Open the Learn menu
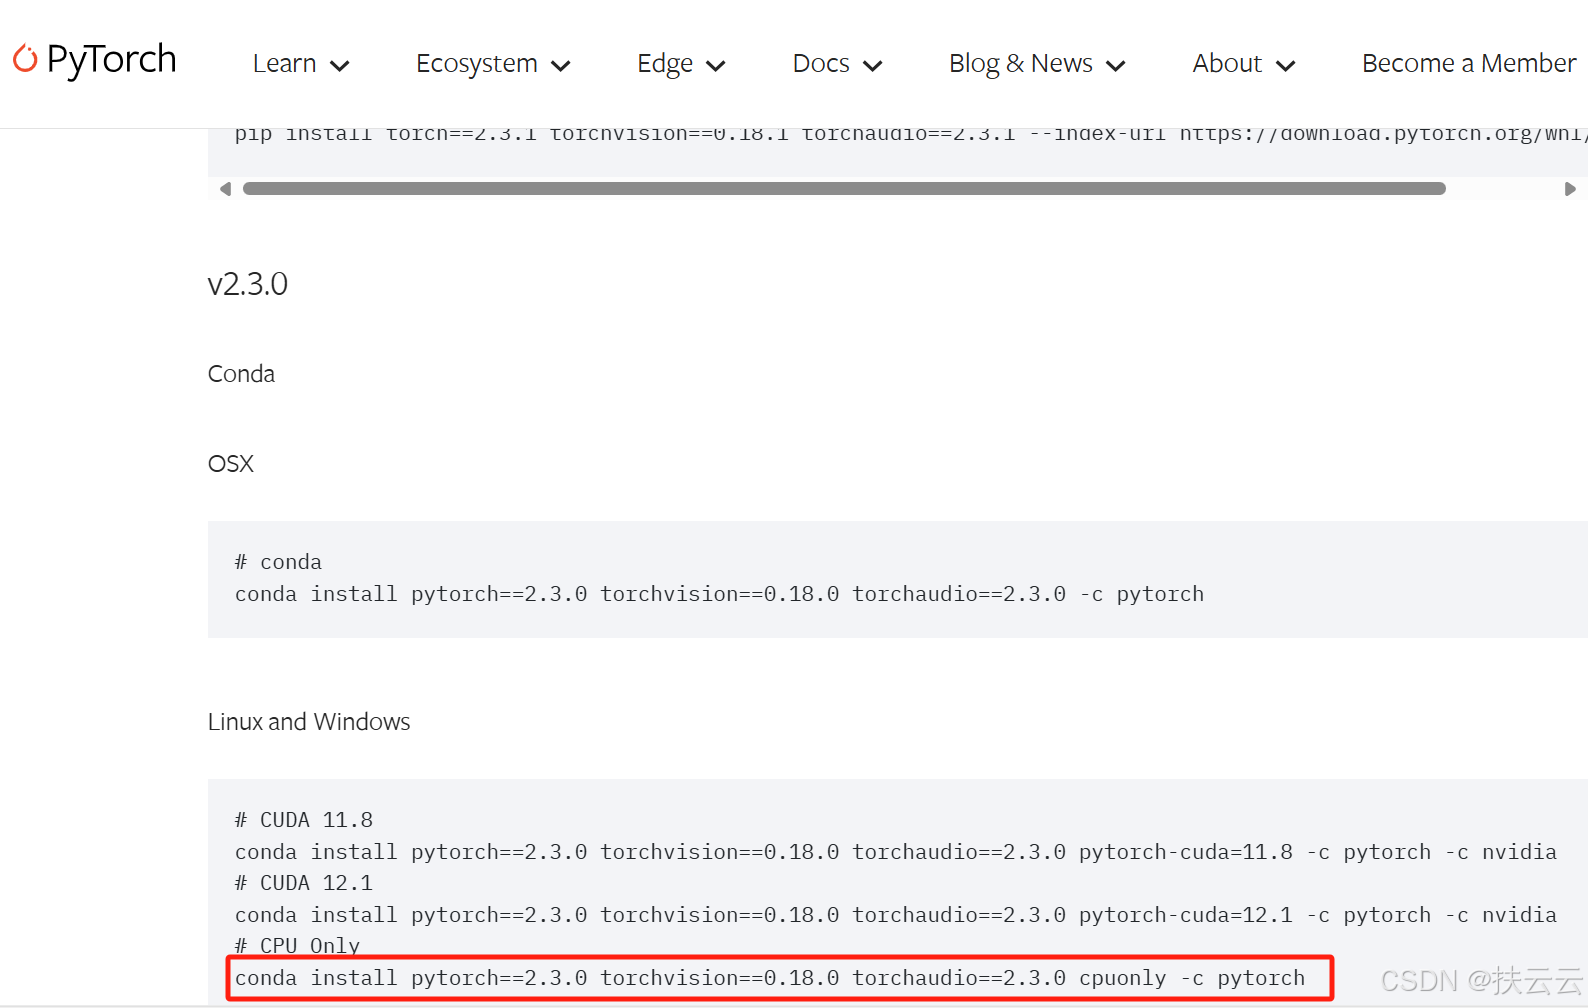 284,63
